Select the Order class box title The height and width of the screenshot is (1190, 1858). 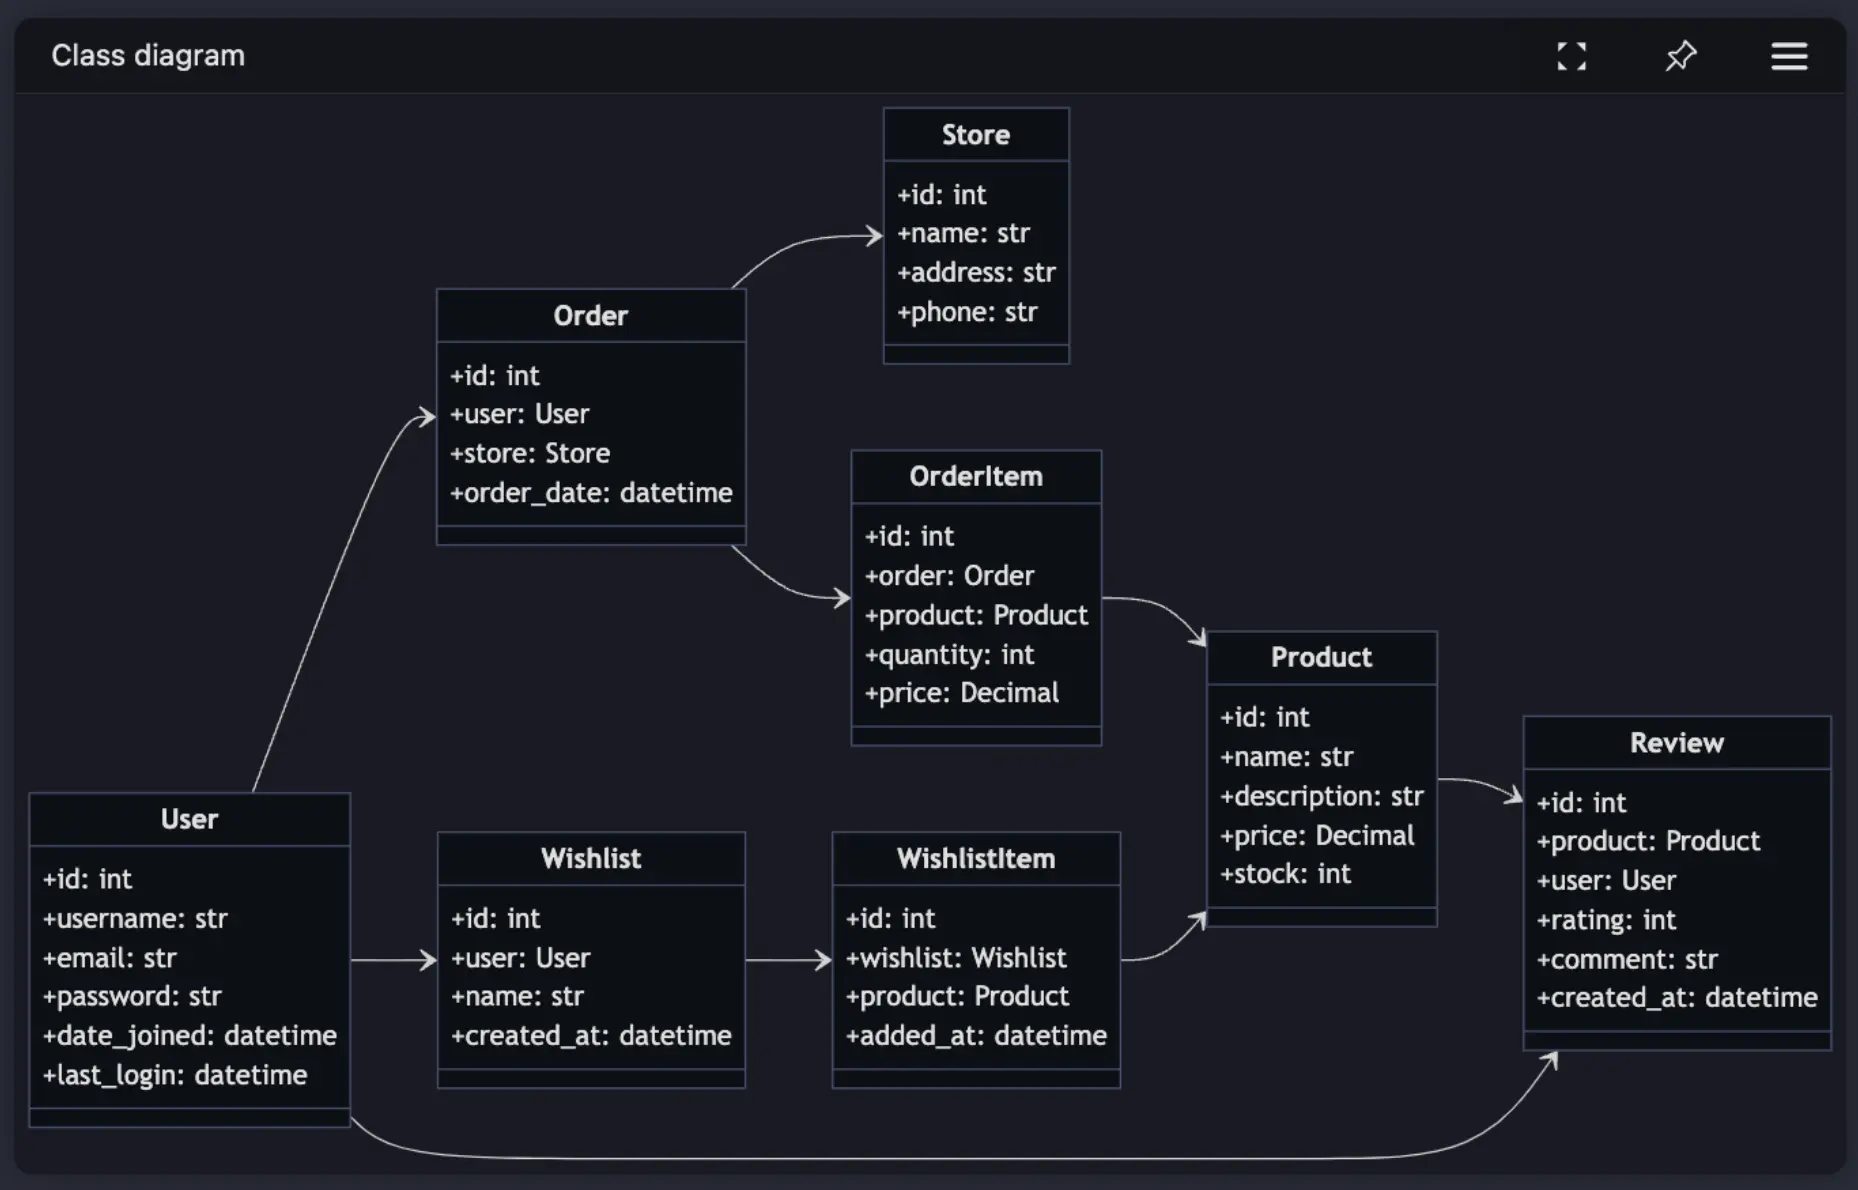[x=591, y=316]
